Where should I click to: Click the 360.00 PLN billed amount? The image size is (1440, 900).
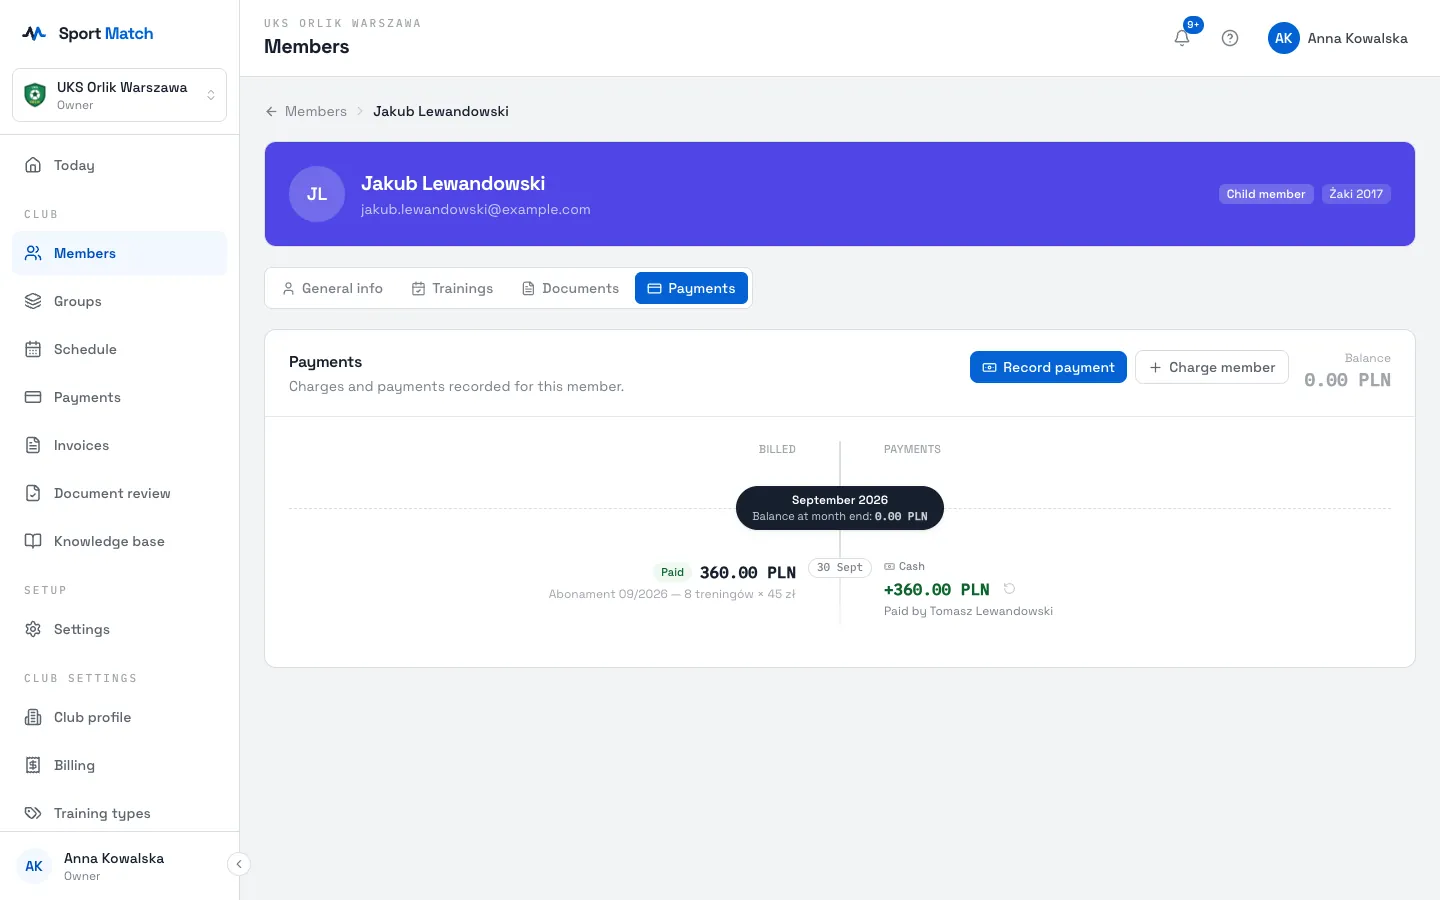pyautogui.click(x=748, y=573)
